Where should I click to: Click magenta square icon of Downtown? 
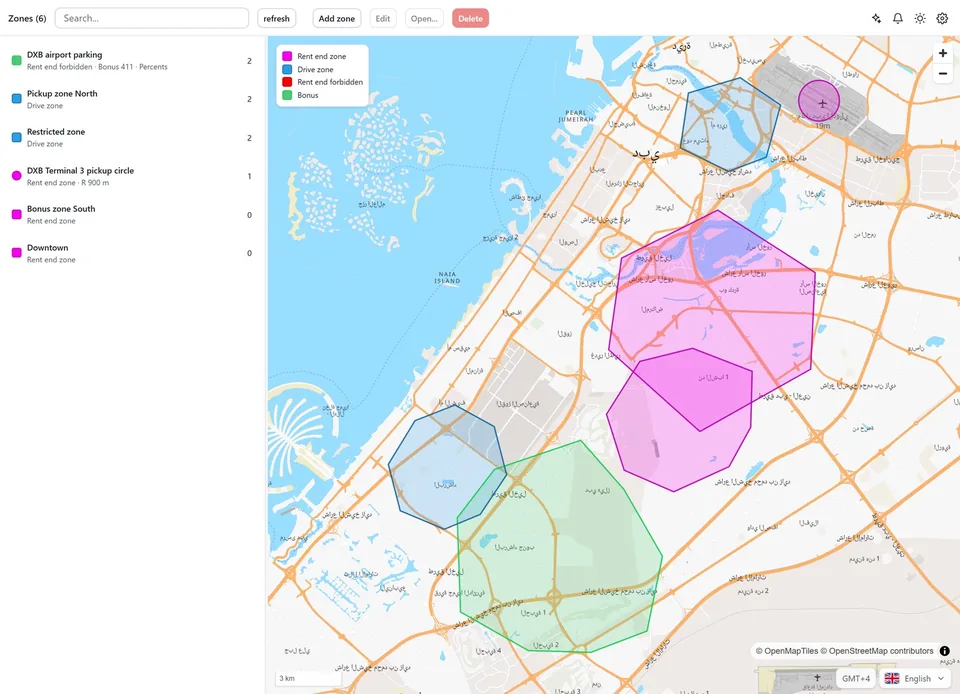[17, 253]
